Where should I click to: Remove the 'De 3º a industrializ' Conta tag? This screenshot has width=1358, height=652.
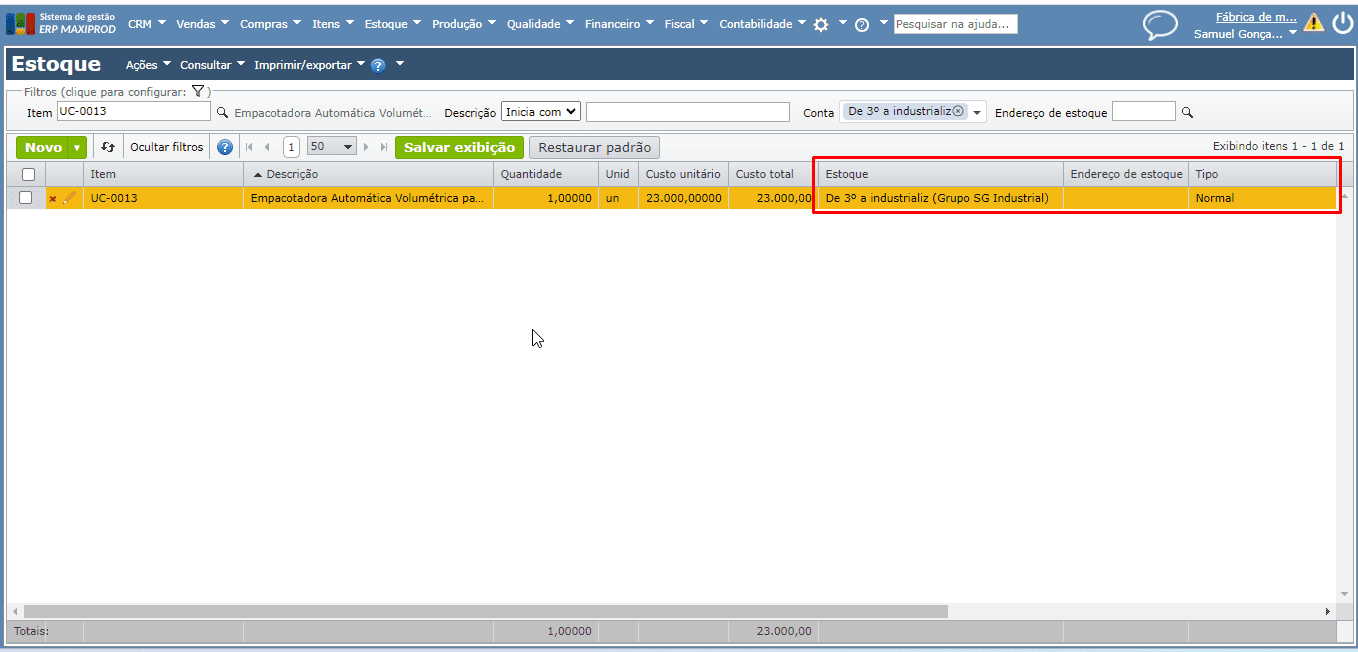958,111
